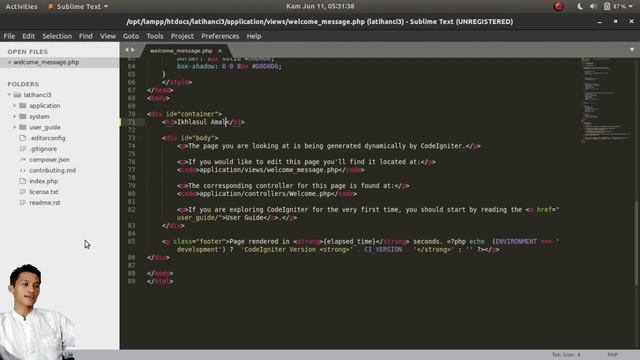Image resolution: width=640 pixels, height=360 pixels.
Task: Open the Selection menu
Action: click(57, 36)
